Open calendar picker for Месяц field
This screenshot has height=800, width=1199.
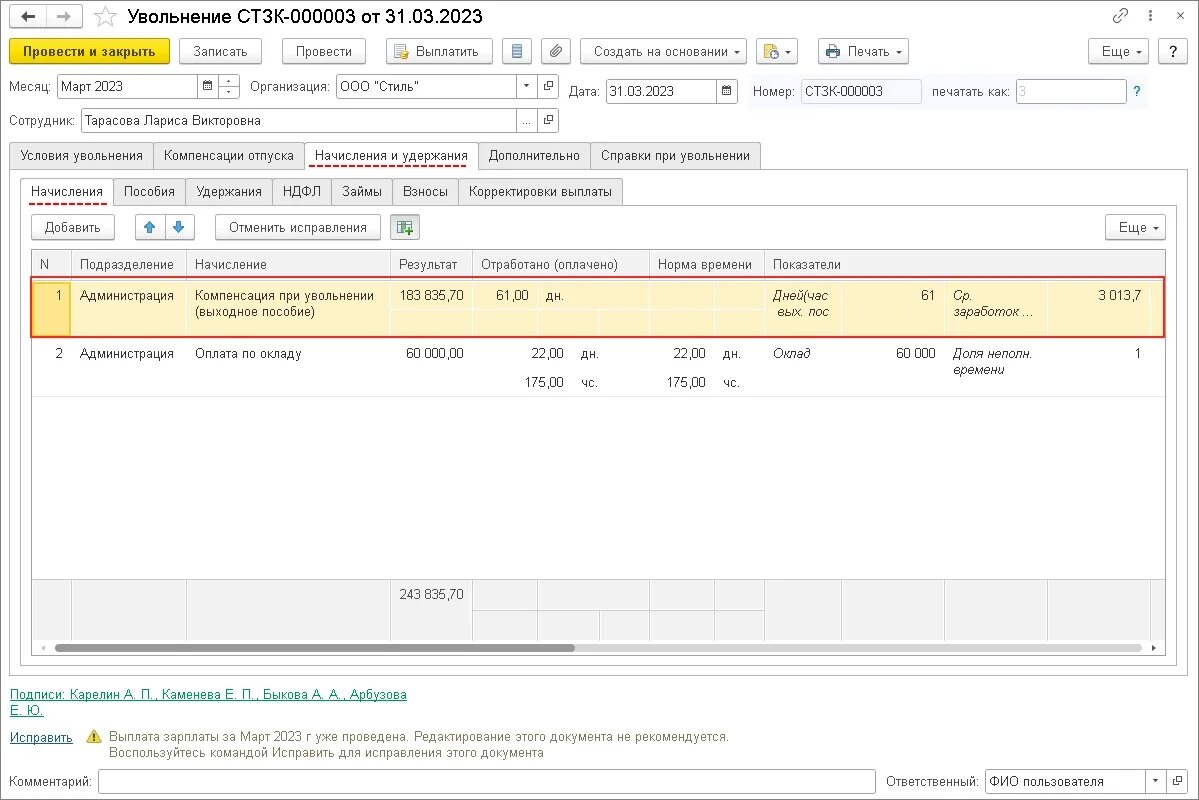[207, 86]
